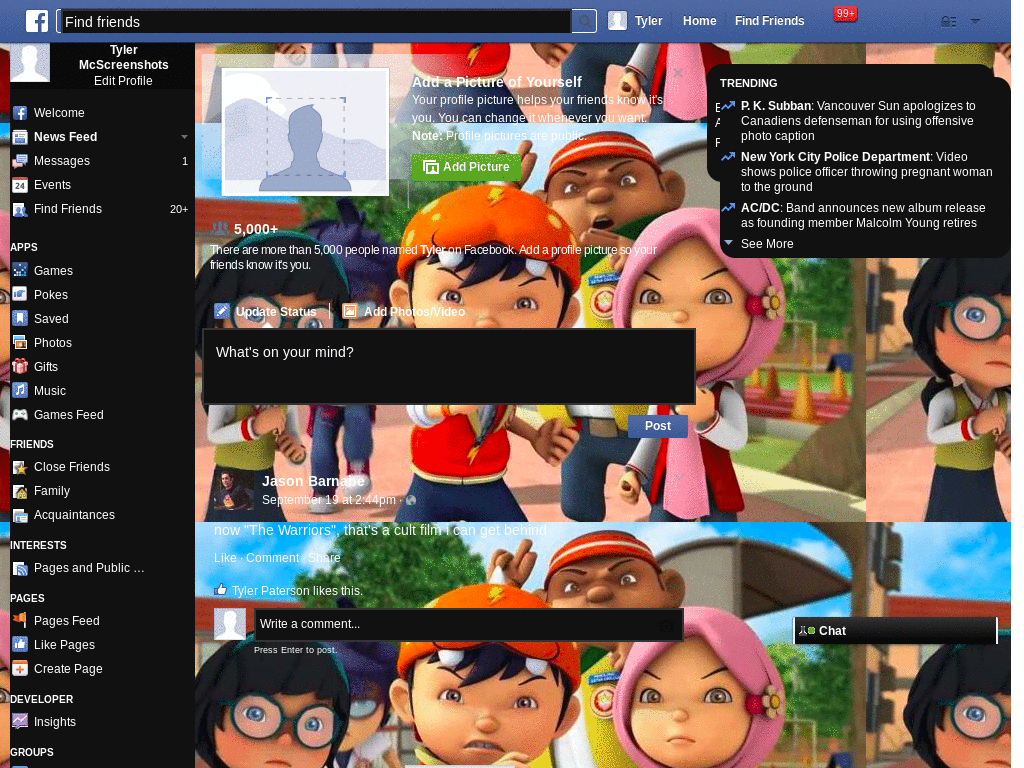Click the What's on your mind box
The height and width of the screenshot is (768, 1024).
(x=449, y=366)
